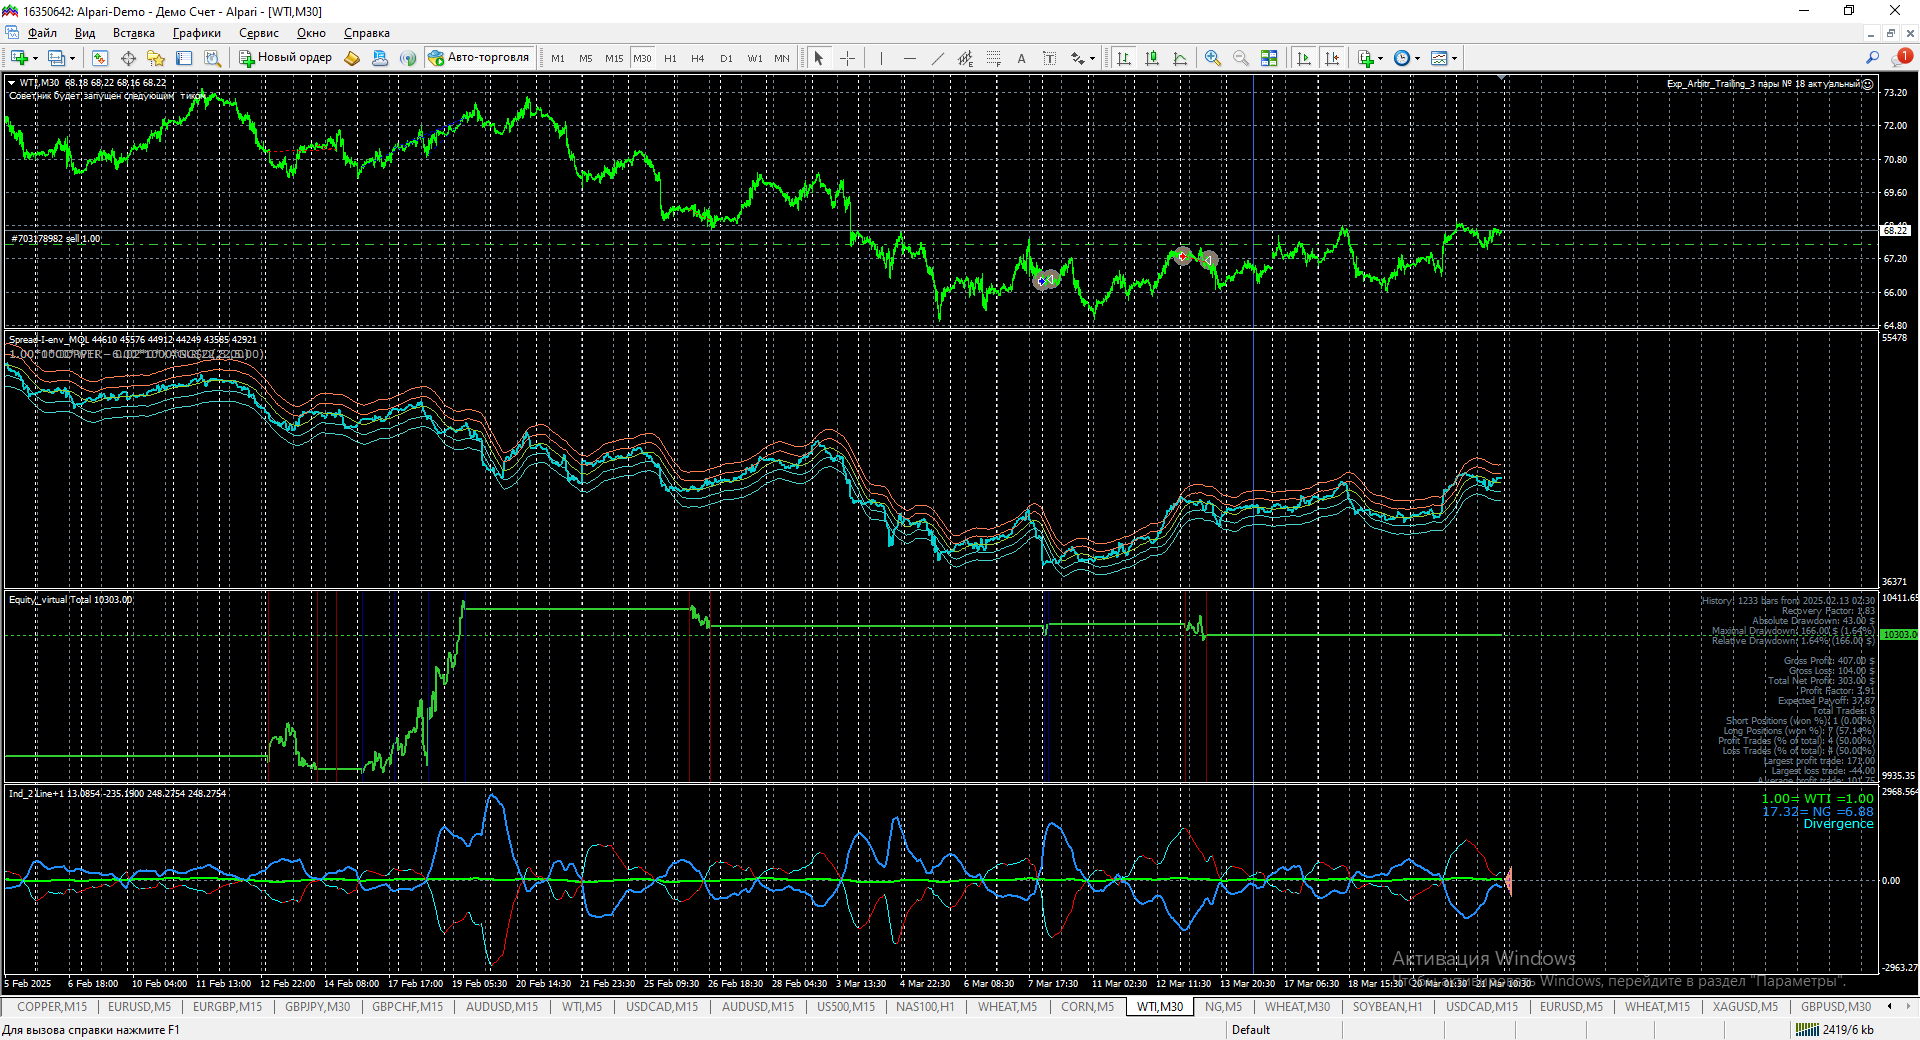Expand the arrows objects dropdown
The image size is (1920, 1040).
click(1092, 58)
